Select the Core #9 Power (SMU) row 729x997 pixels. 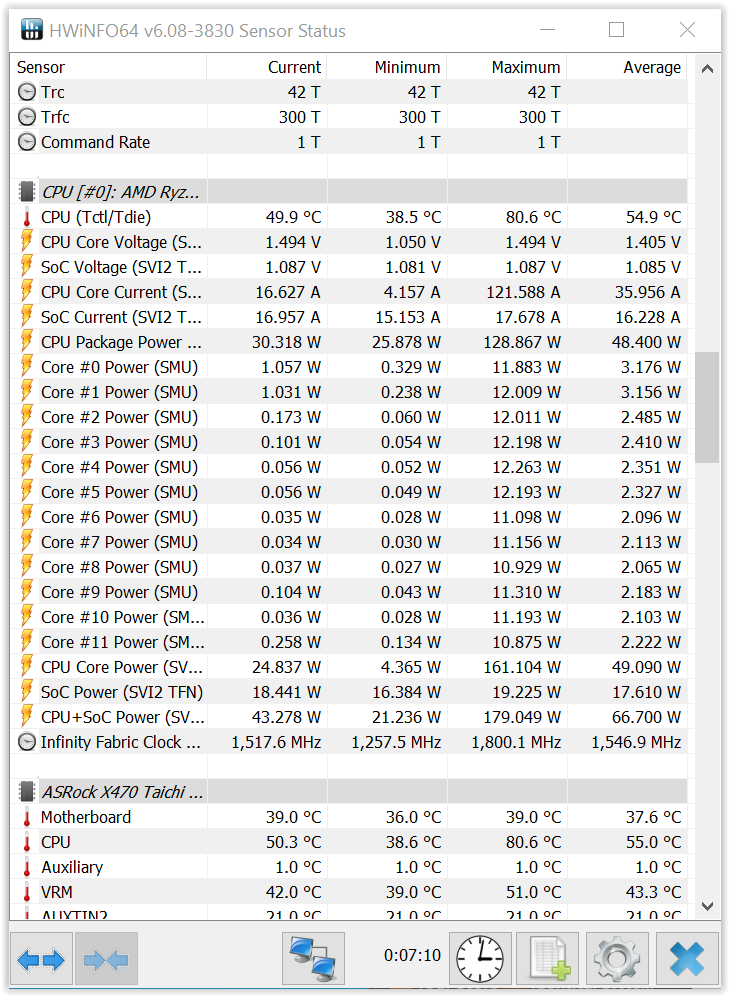(x=349, y=592)
